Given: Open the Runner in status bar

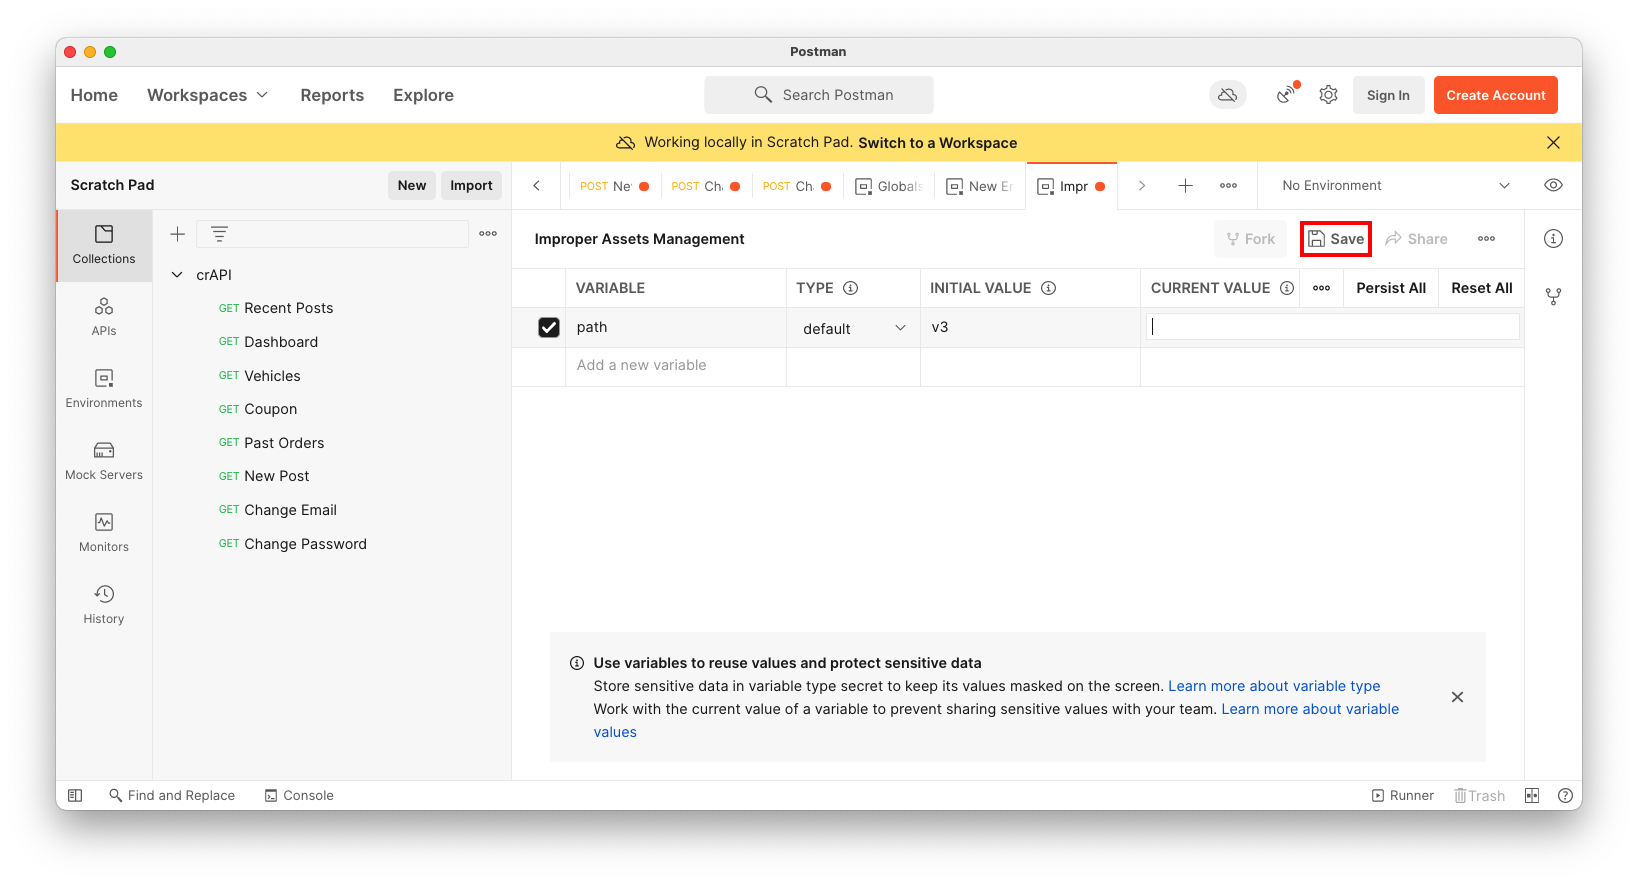Looking at the screenshot, I should 1402,796.
